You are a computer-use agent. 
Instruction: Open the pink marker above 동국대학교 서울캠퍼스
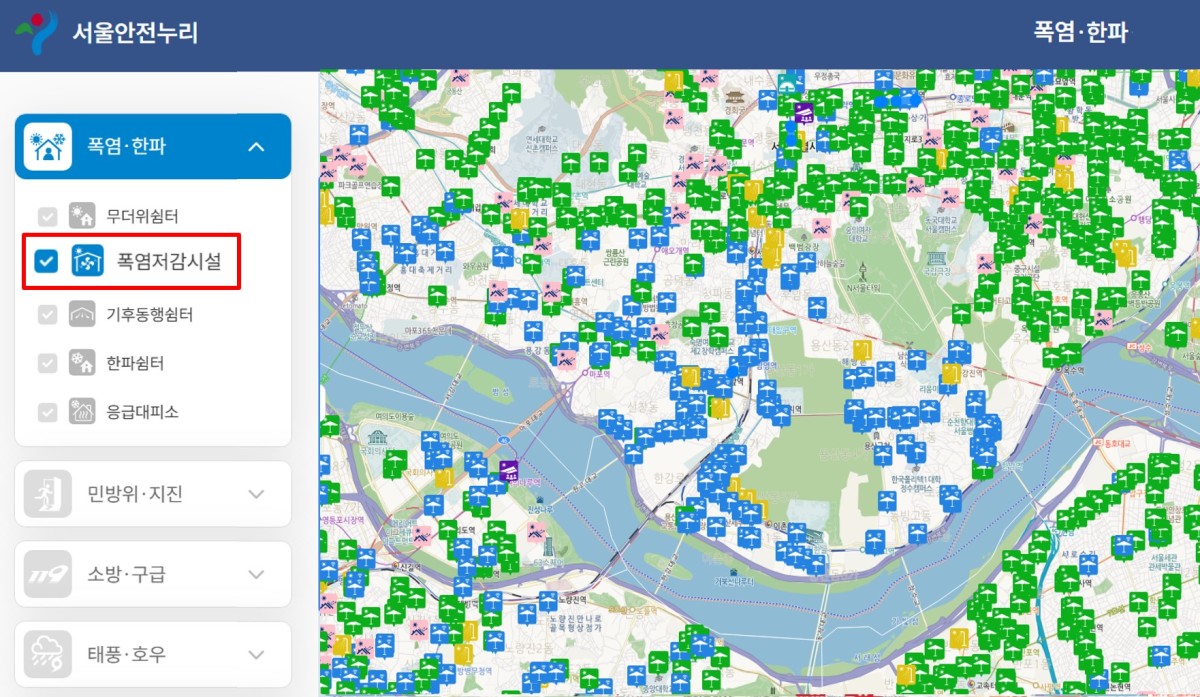point(950,197)
